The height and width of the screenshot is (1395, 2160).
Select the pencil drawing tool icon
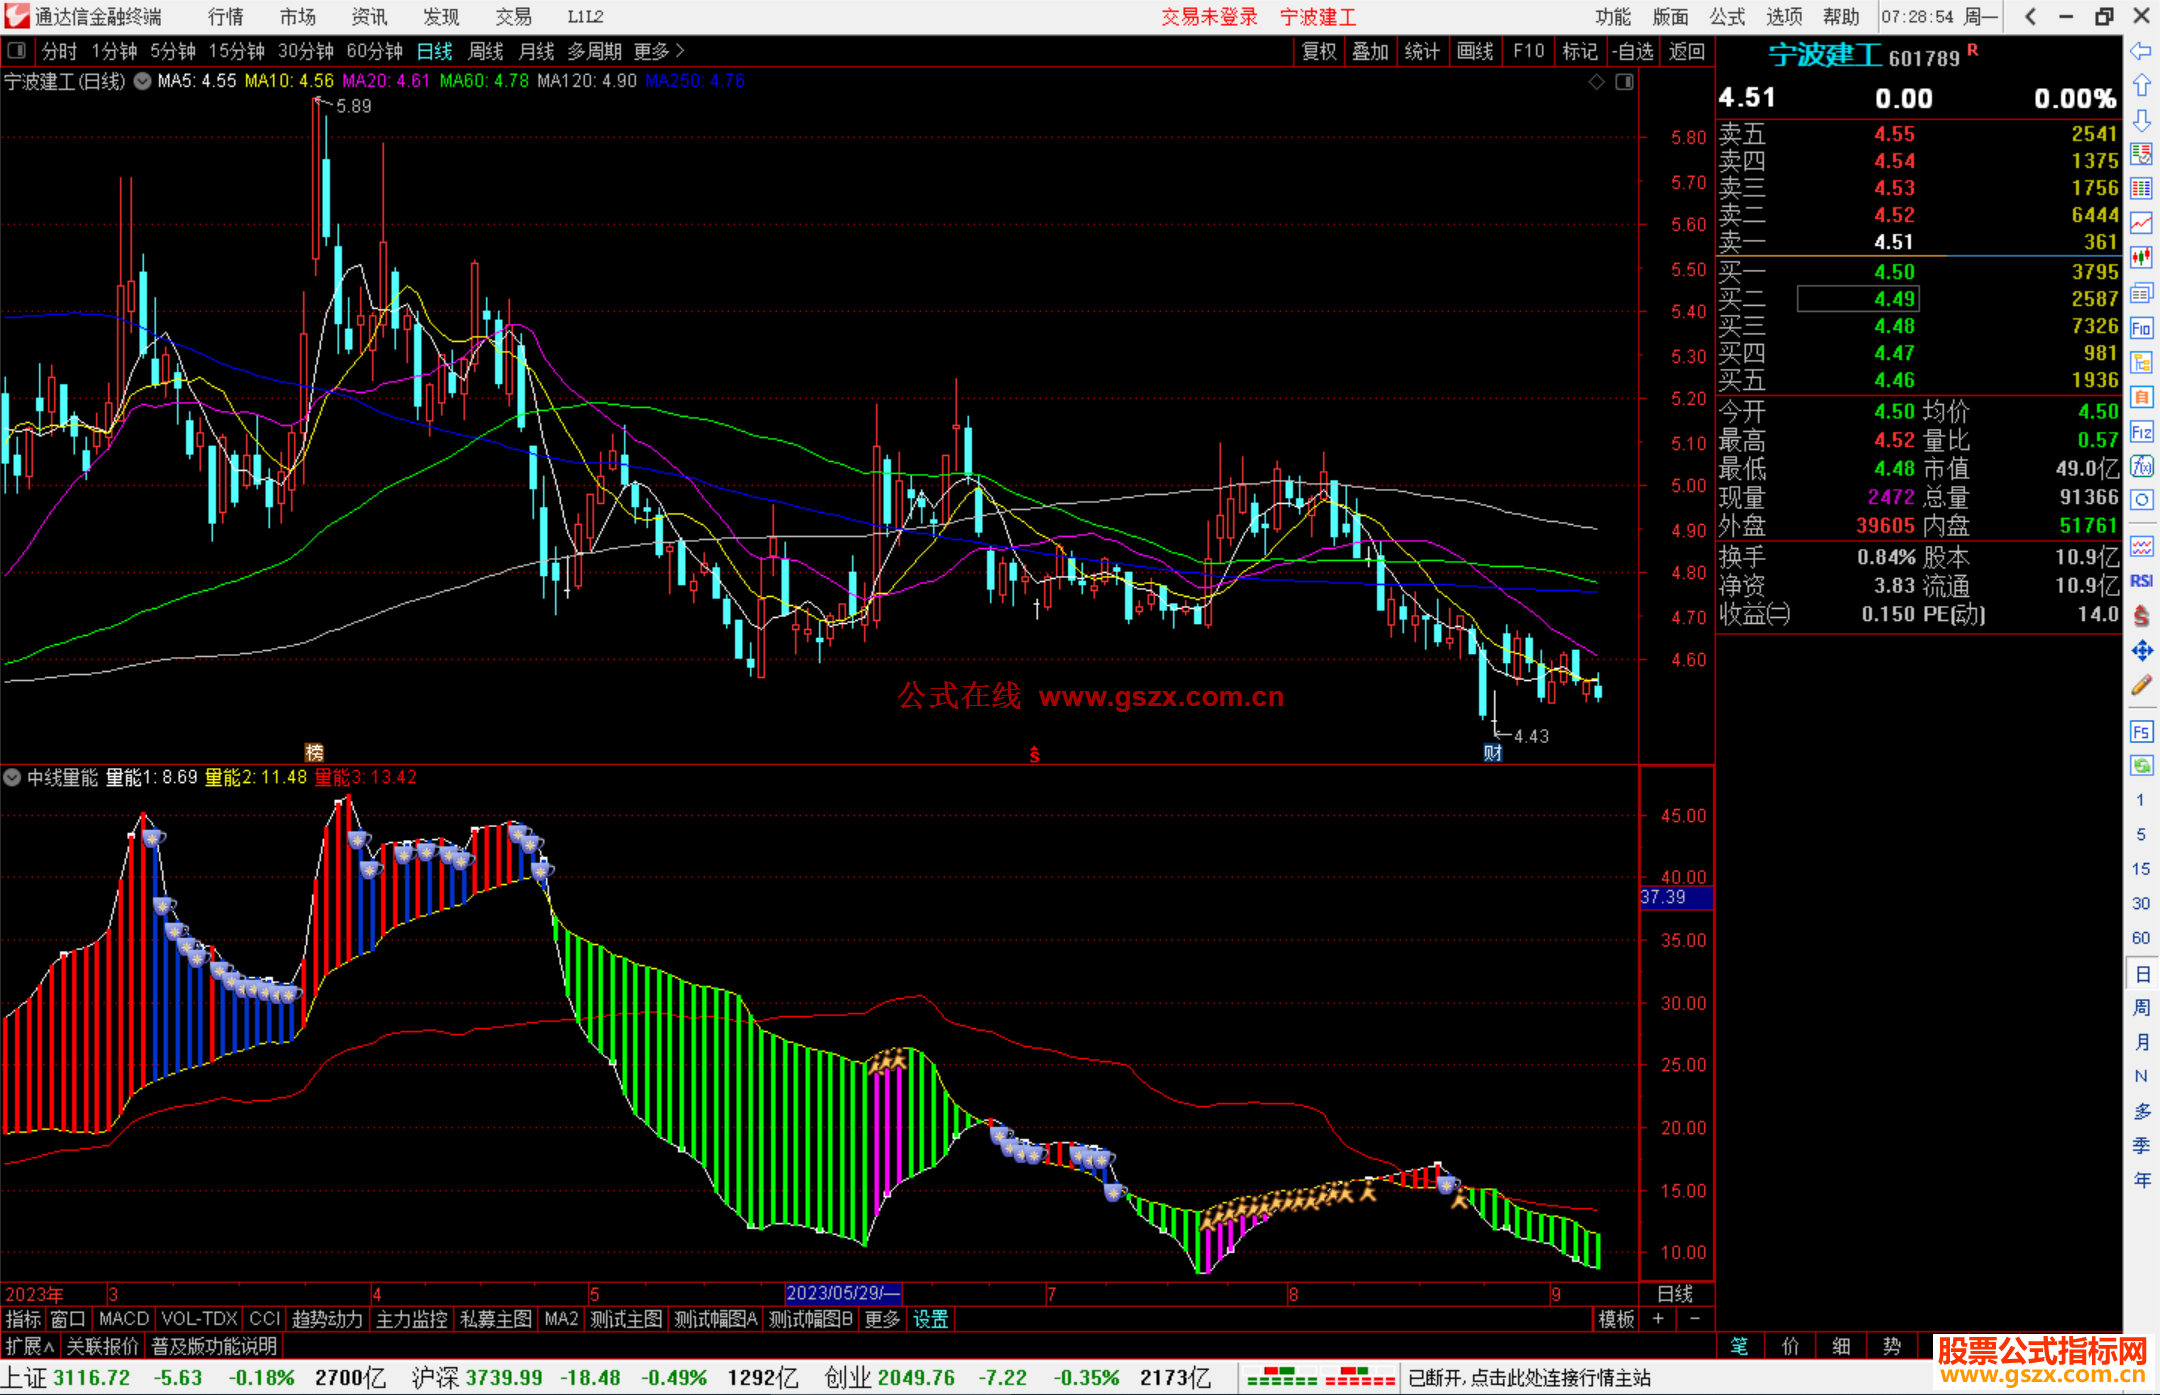[x=2141, y=685]
